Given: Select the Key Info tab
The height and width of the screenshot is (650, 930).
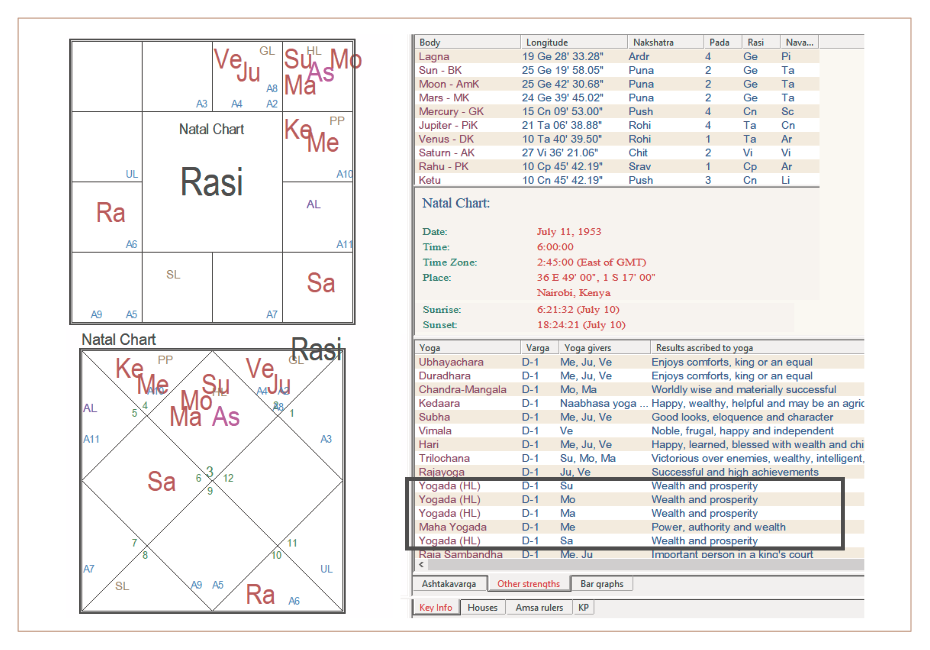Looking at the screenshot, I should tap(436, 607).
